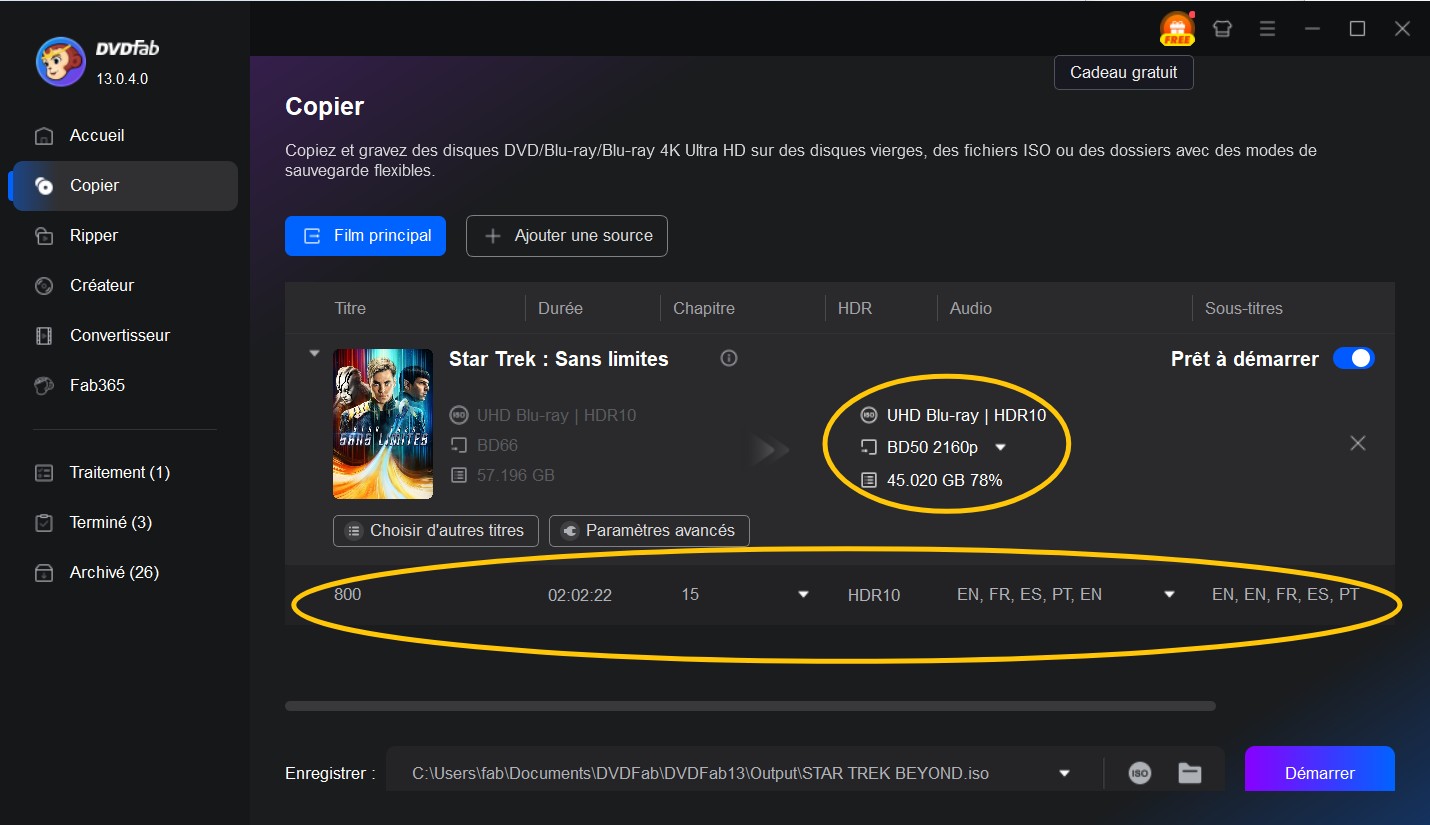Open the gift box promotion icon
This screenshot has height=825, width=1430.
coord(1222,29)
